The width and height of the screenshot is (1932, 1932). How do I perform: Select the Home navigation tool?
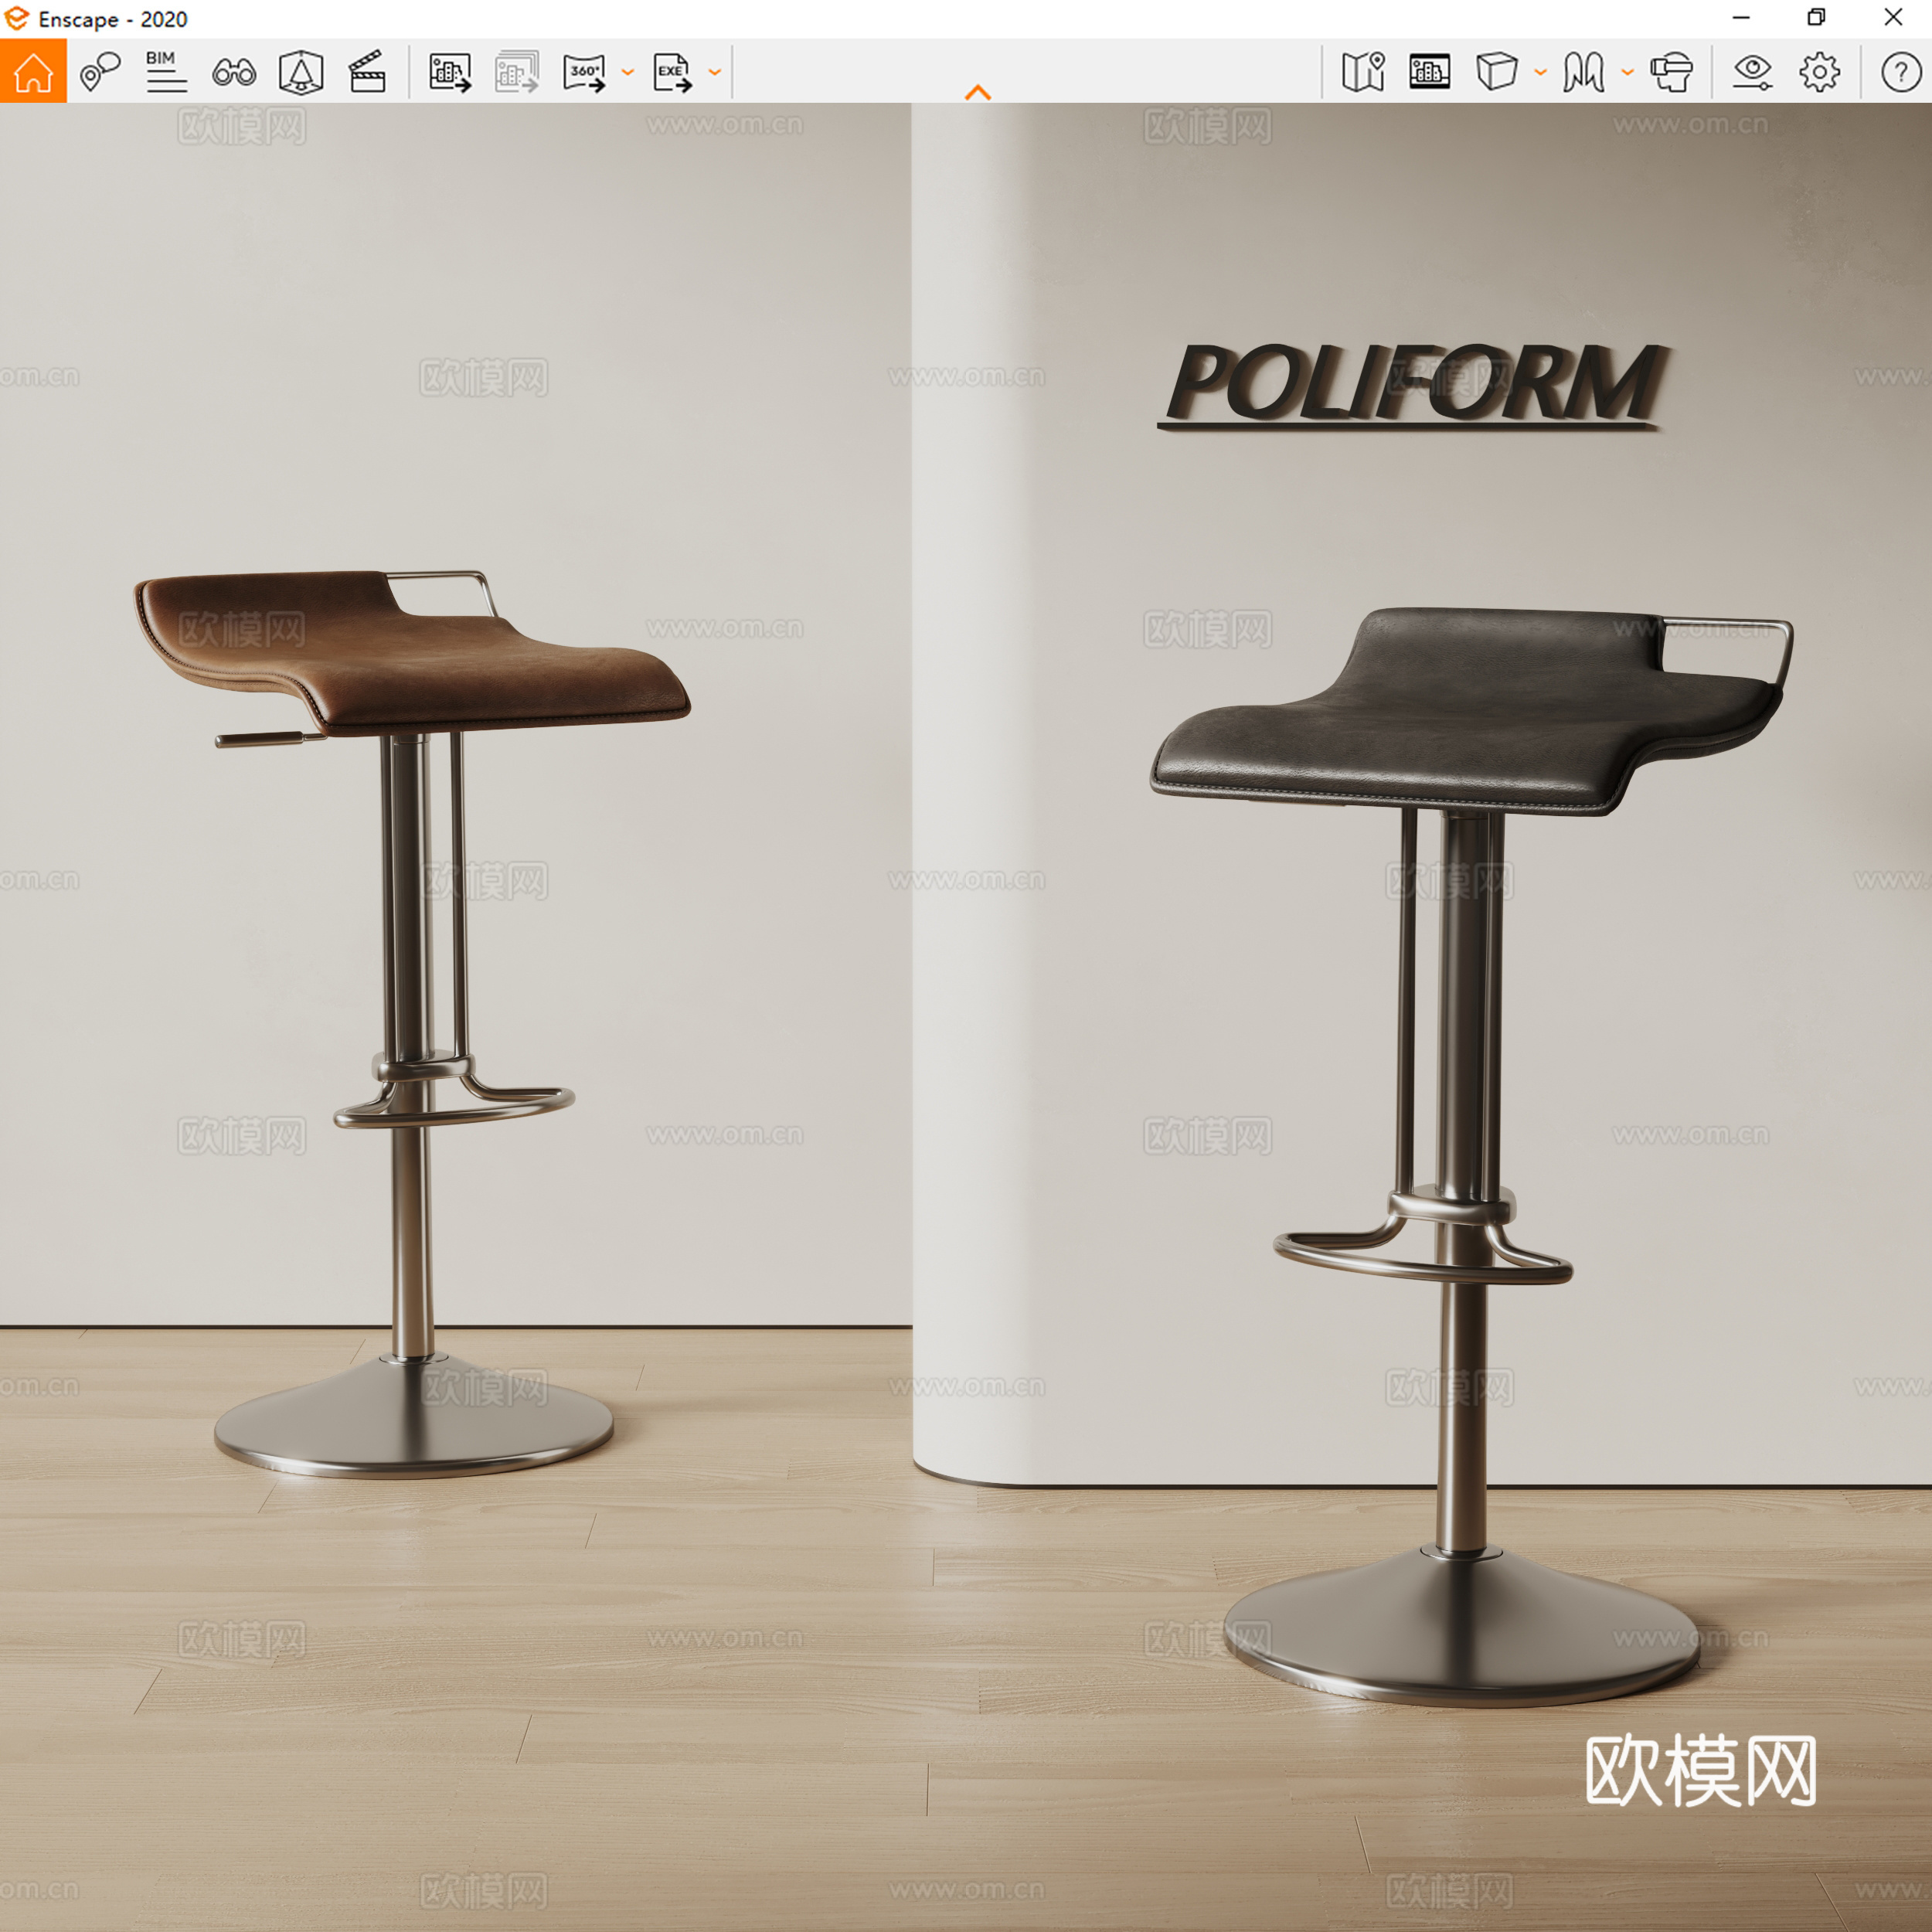click(33, 71)
